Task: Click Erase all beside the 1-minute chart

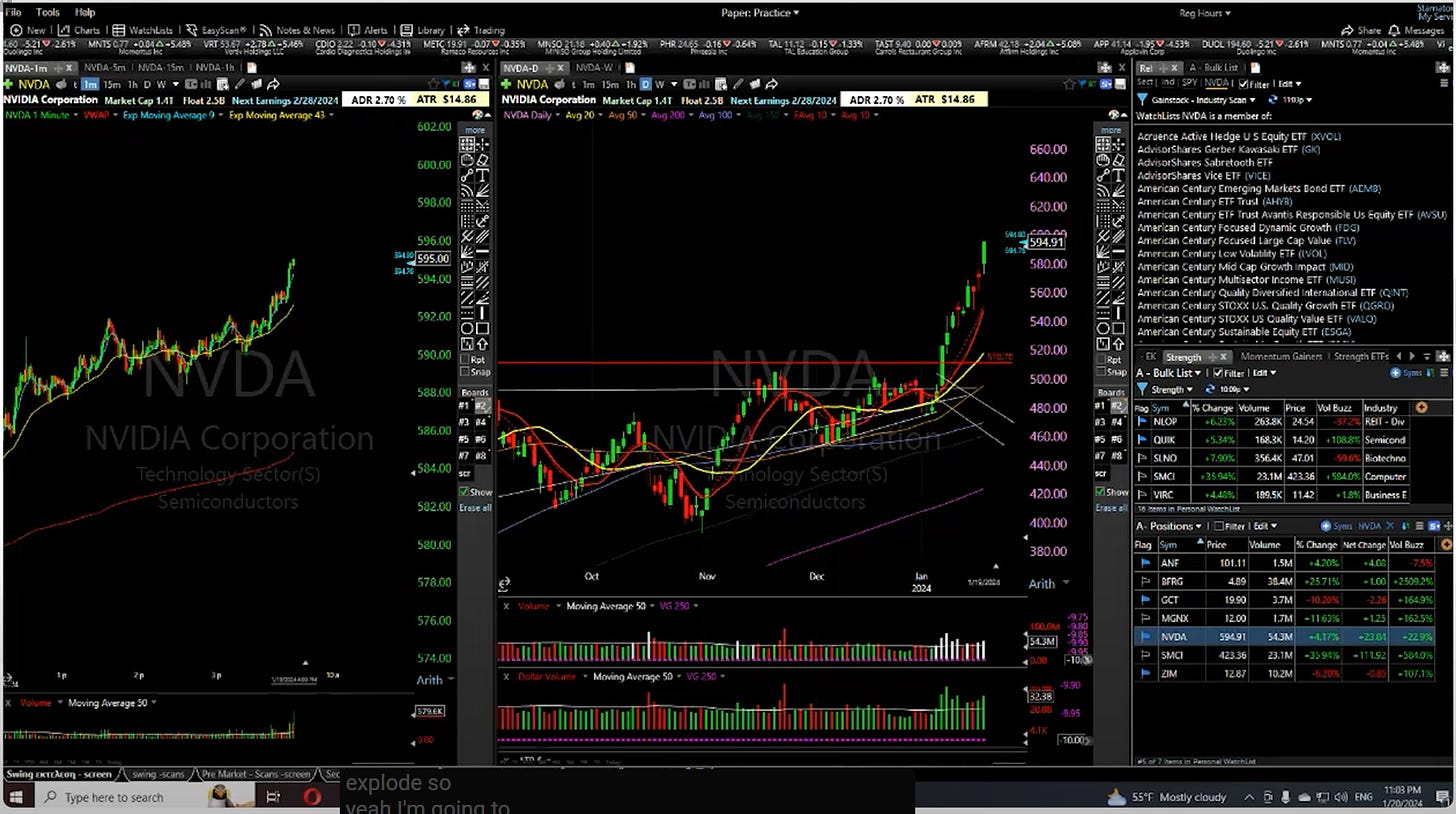Action: 475,508
